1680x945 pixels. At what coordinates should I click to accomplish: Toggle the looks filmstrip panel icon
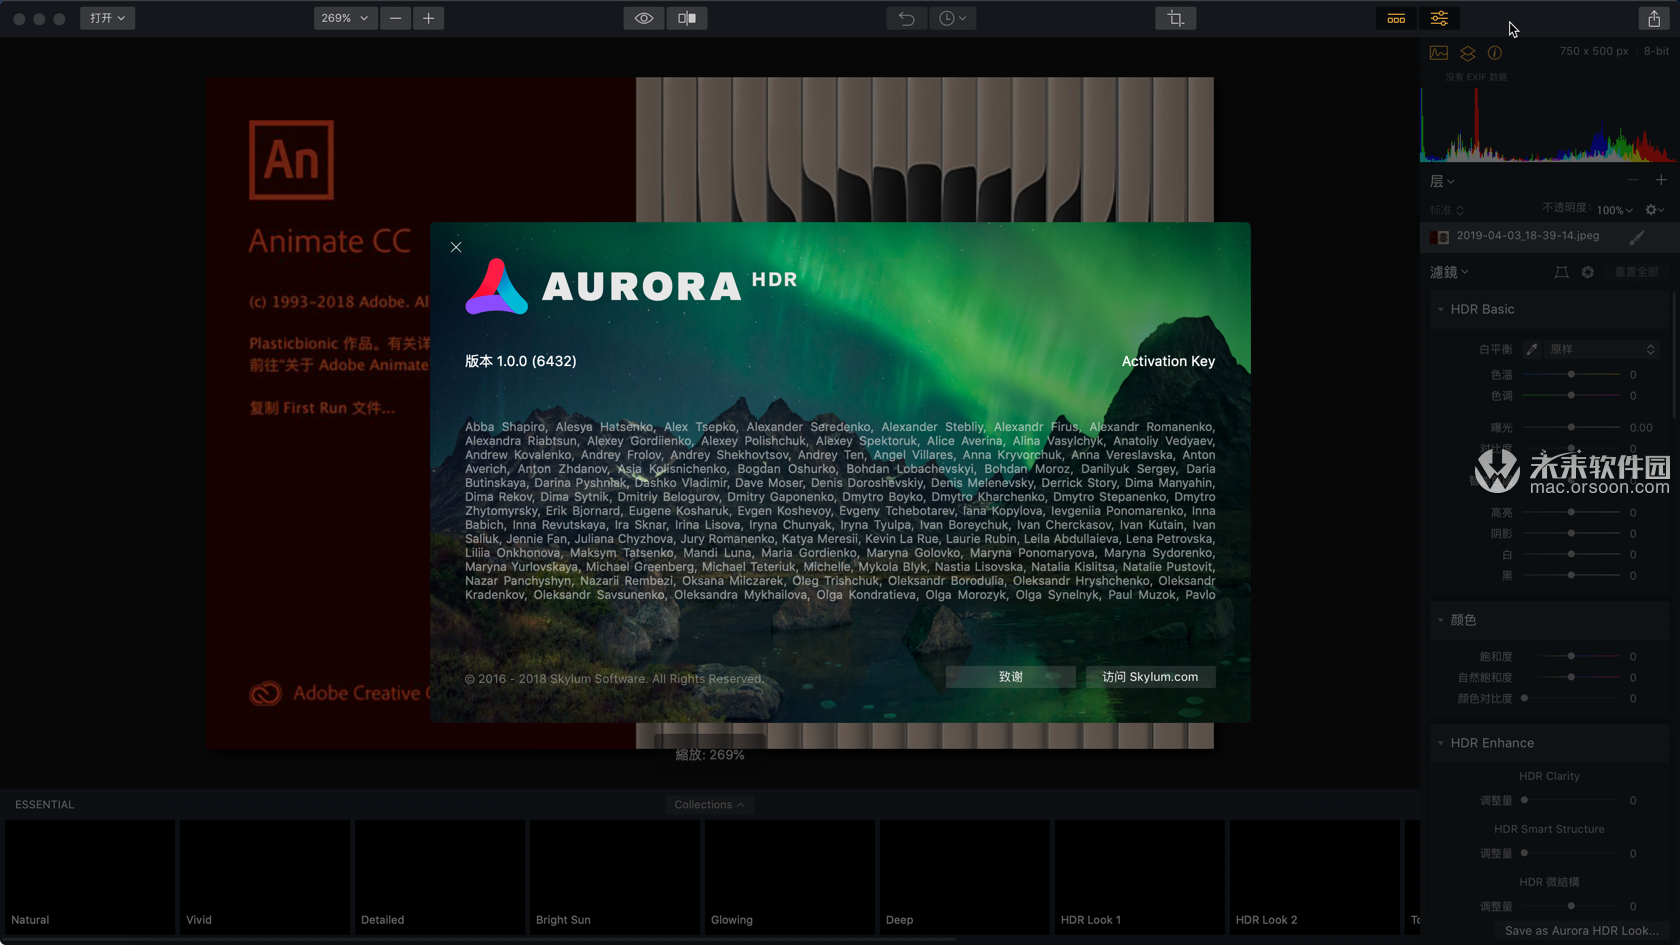(1396, 18)
